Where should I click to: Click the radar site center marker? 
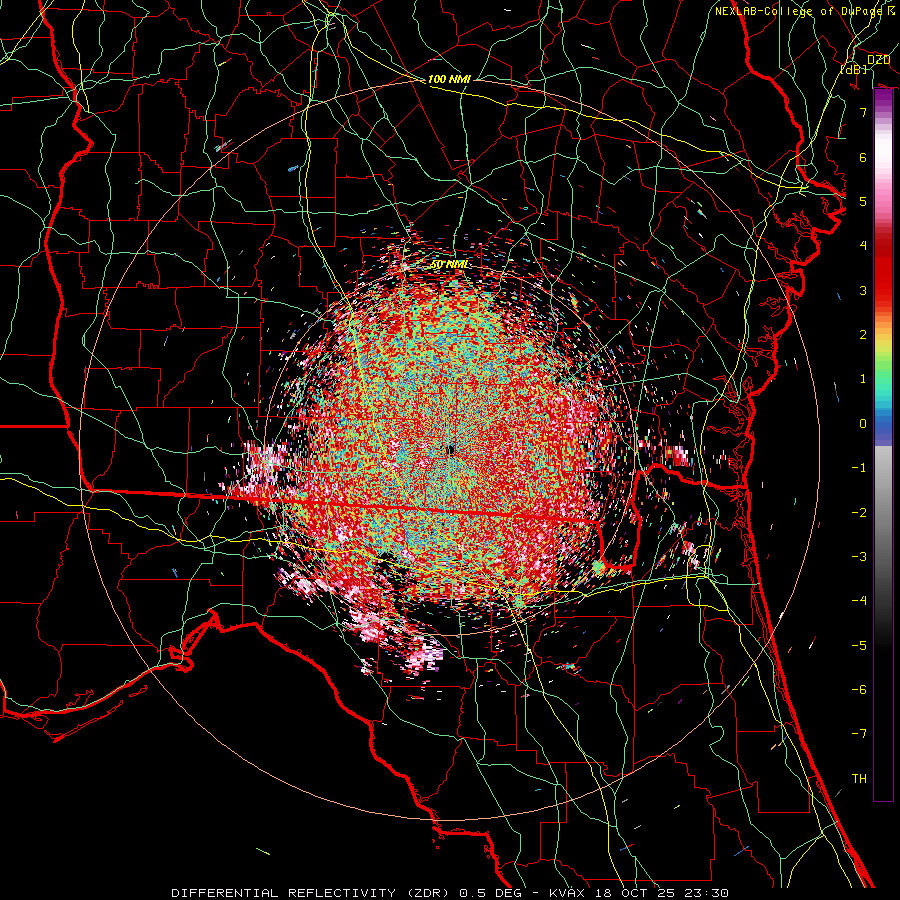pyautogui.click(x=451, y=450)
